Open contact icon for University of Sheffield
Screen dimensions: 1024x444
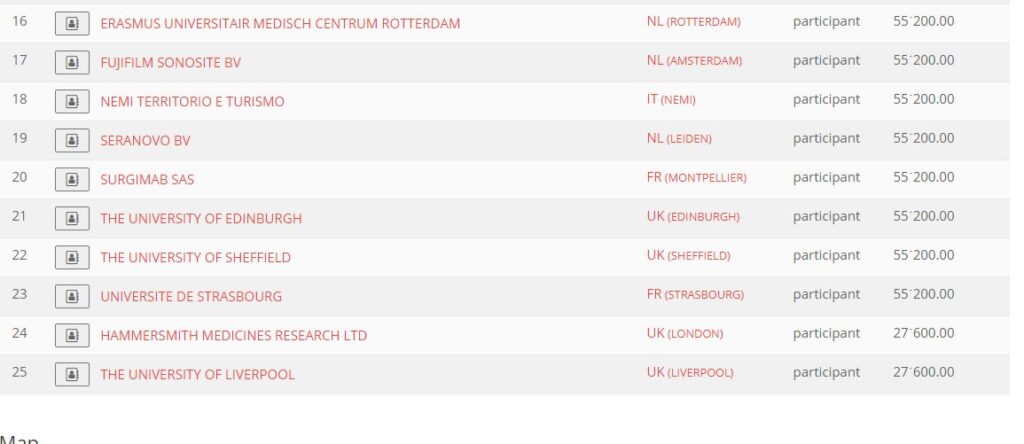[72, 257]
